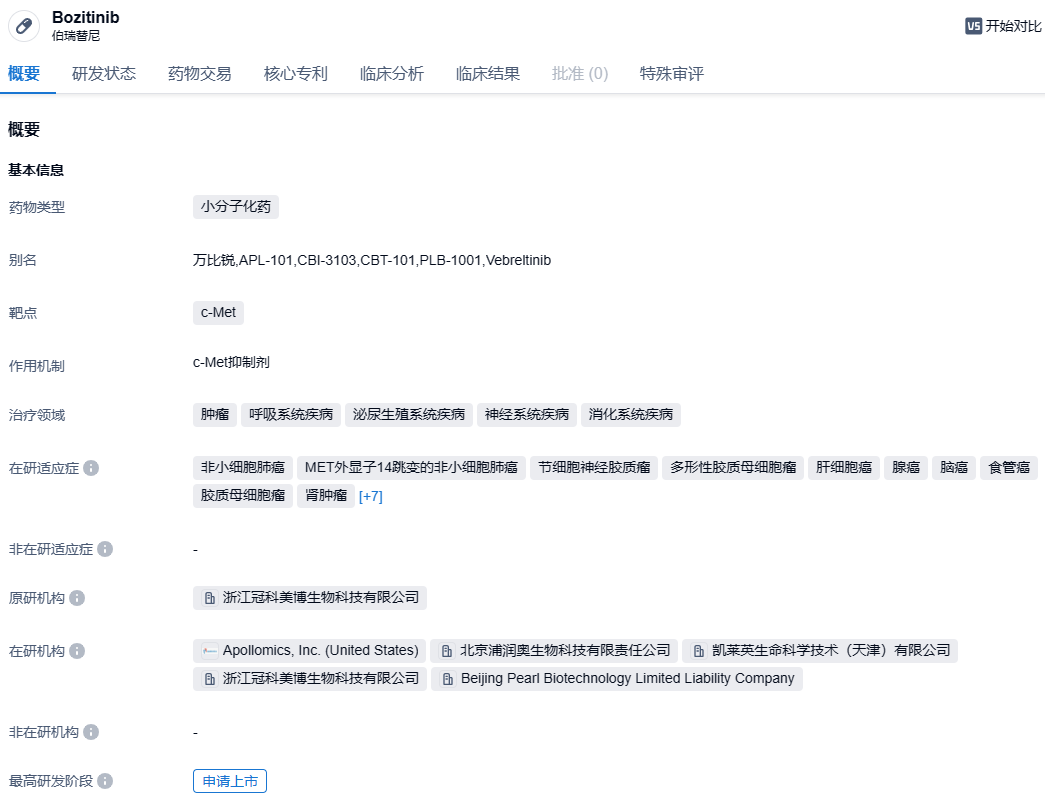This screenshot has width=1045, height=812.
Task: Select the 肝细胞癌 indication tag
Action: point(843,467)
